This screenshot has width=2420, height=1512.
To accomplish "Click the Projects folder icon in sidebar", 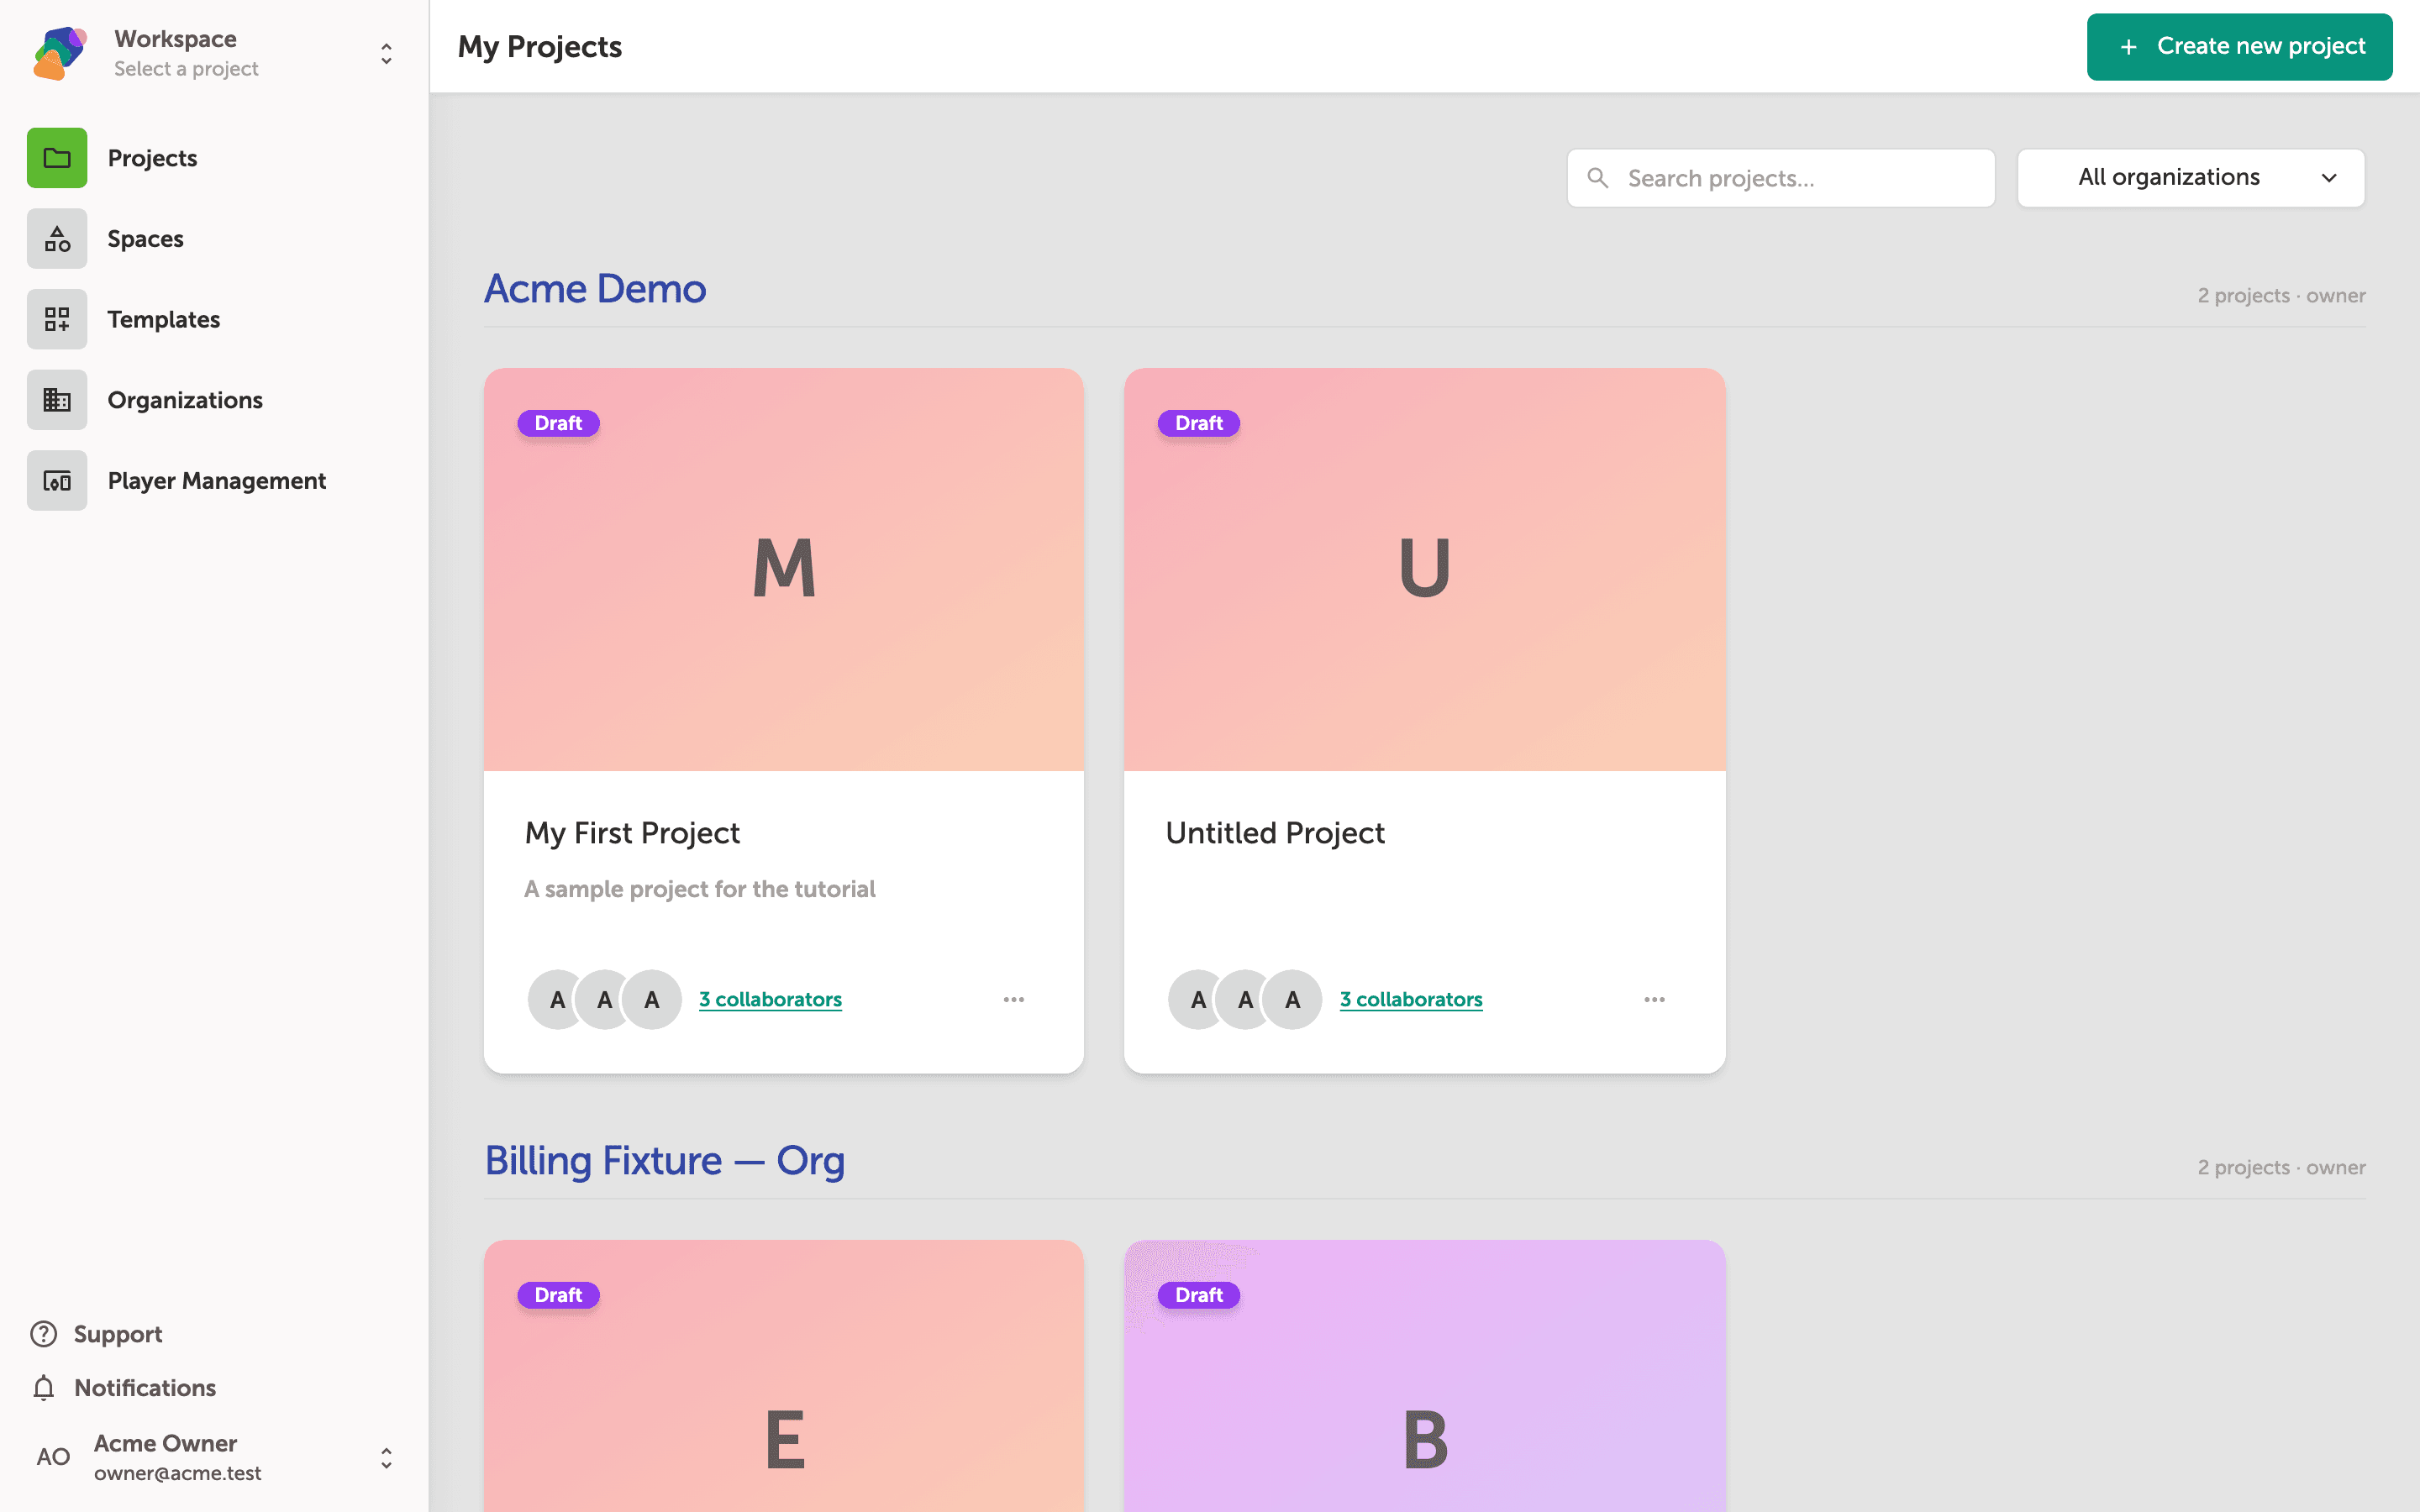I will click(57, 158).
